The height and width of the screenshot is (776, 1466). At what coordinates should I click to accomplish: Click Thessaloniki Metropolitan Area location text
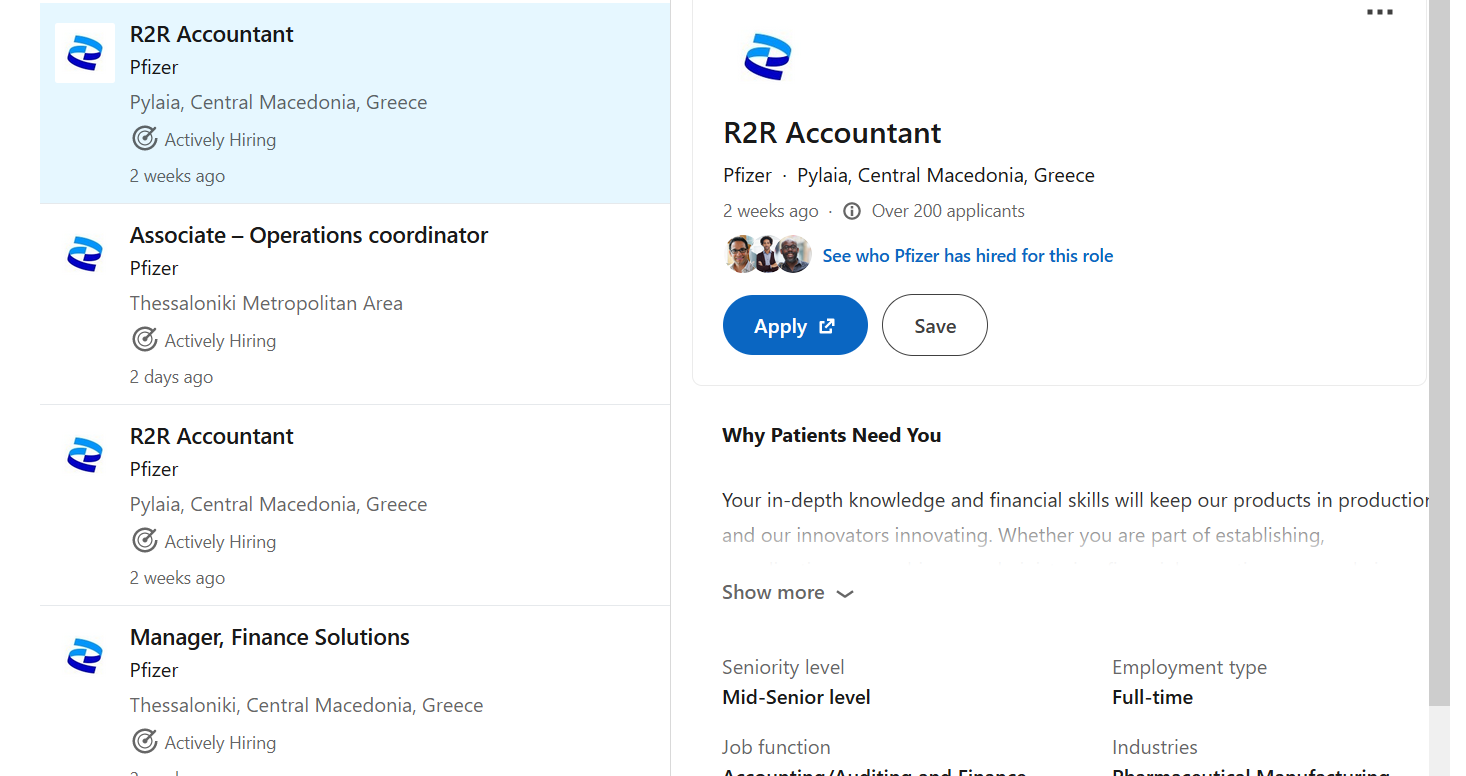(x=266, y=303)
